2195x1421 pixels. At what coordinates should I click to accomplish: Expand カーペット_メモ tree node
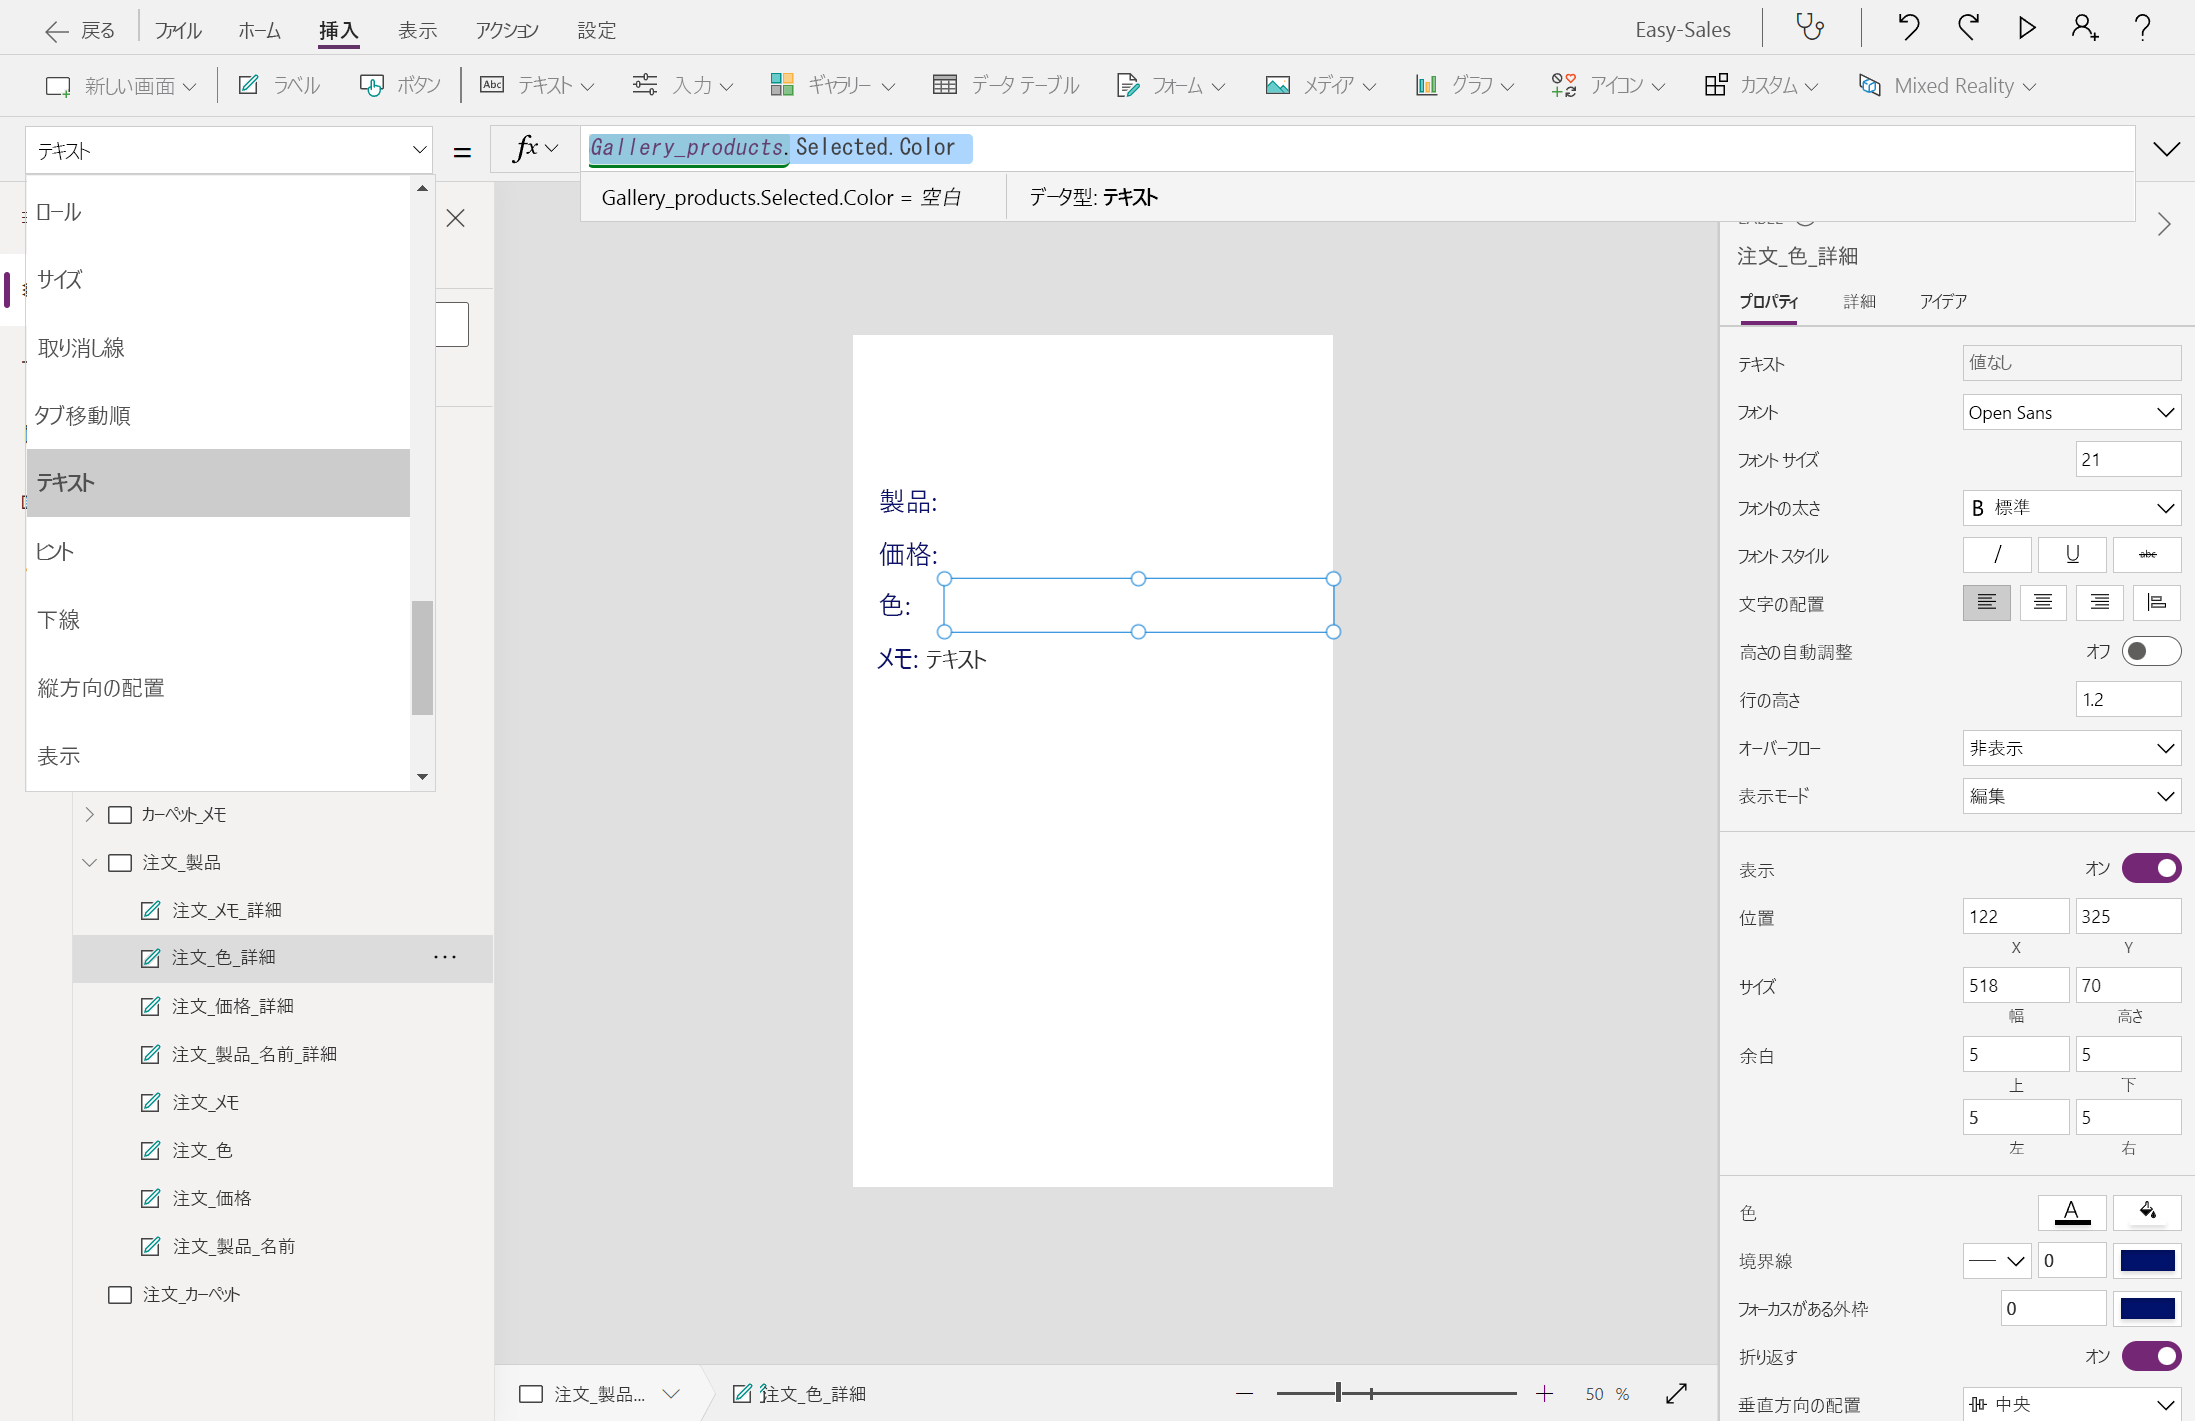90,814
